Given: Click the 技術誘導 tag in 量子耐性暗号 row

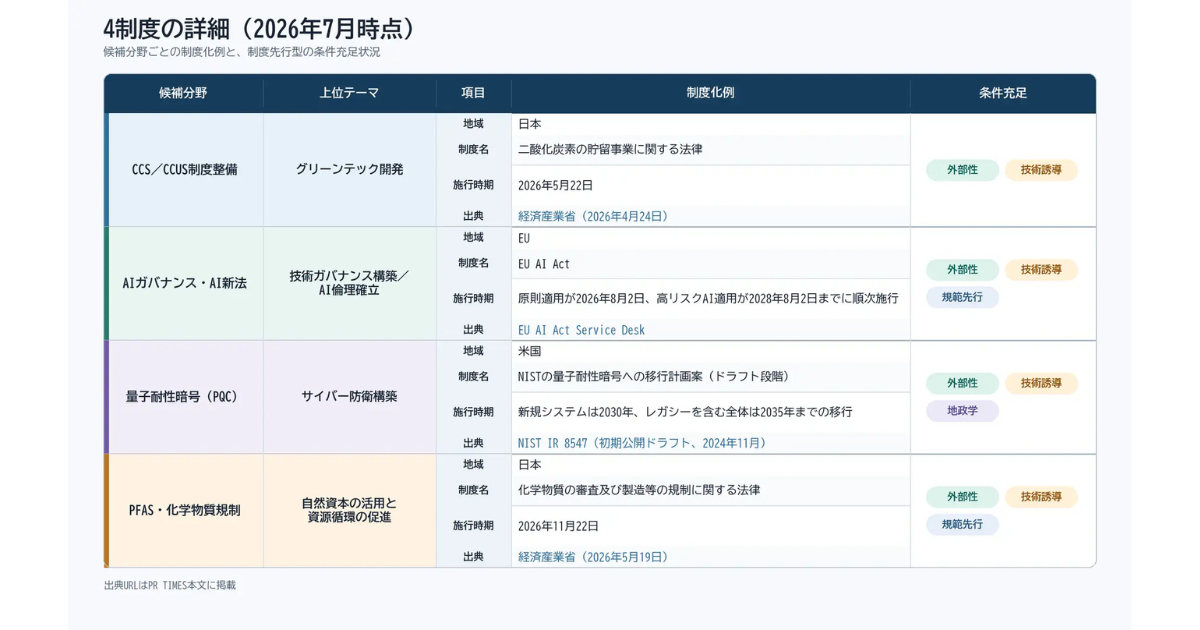Looking at the screenshot, I should 1041,383.
